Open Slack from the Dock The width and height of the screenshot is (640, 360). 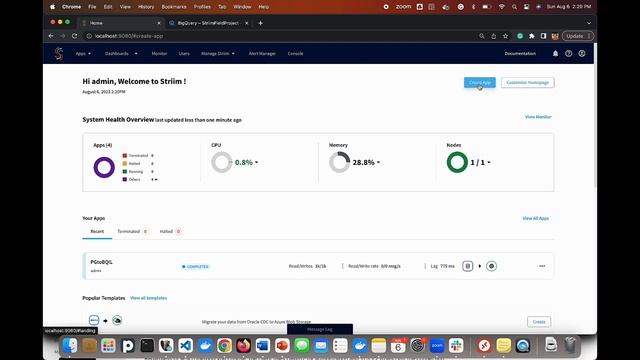tap(456, 346)
